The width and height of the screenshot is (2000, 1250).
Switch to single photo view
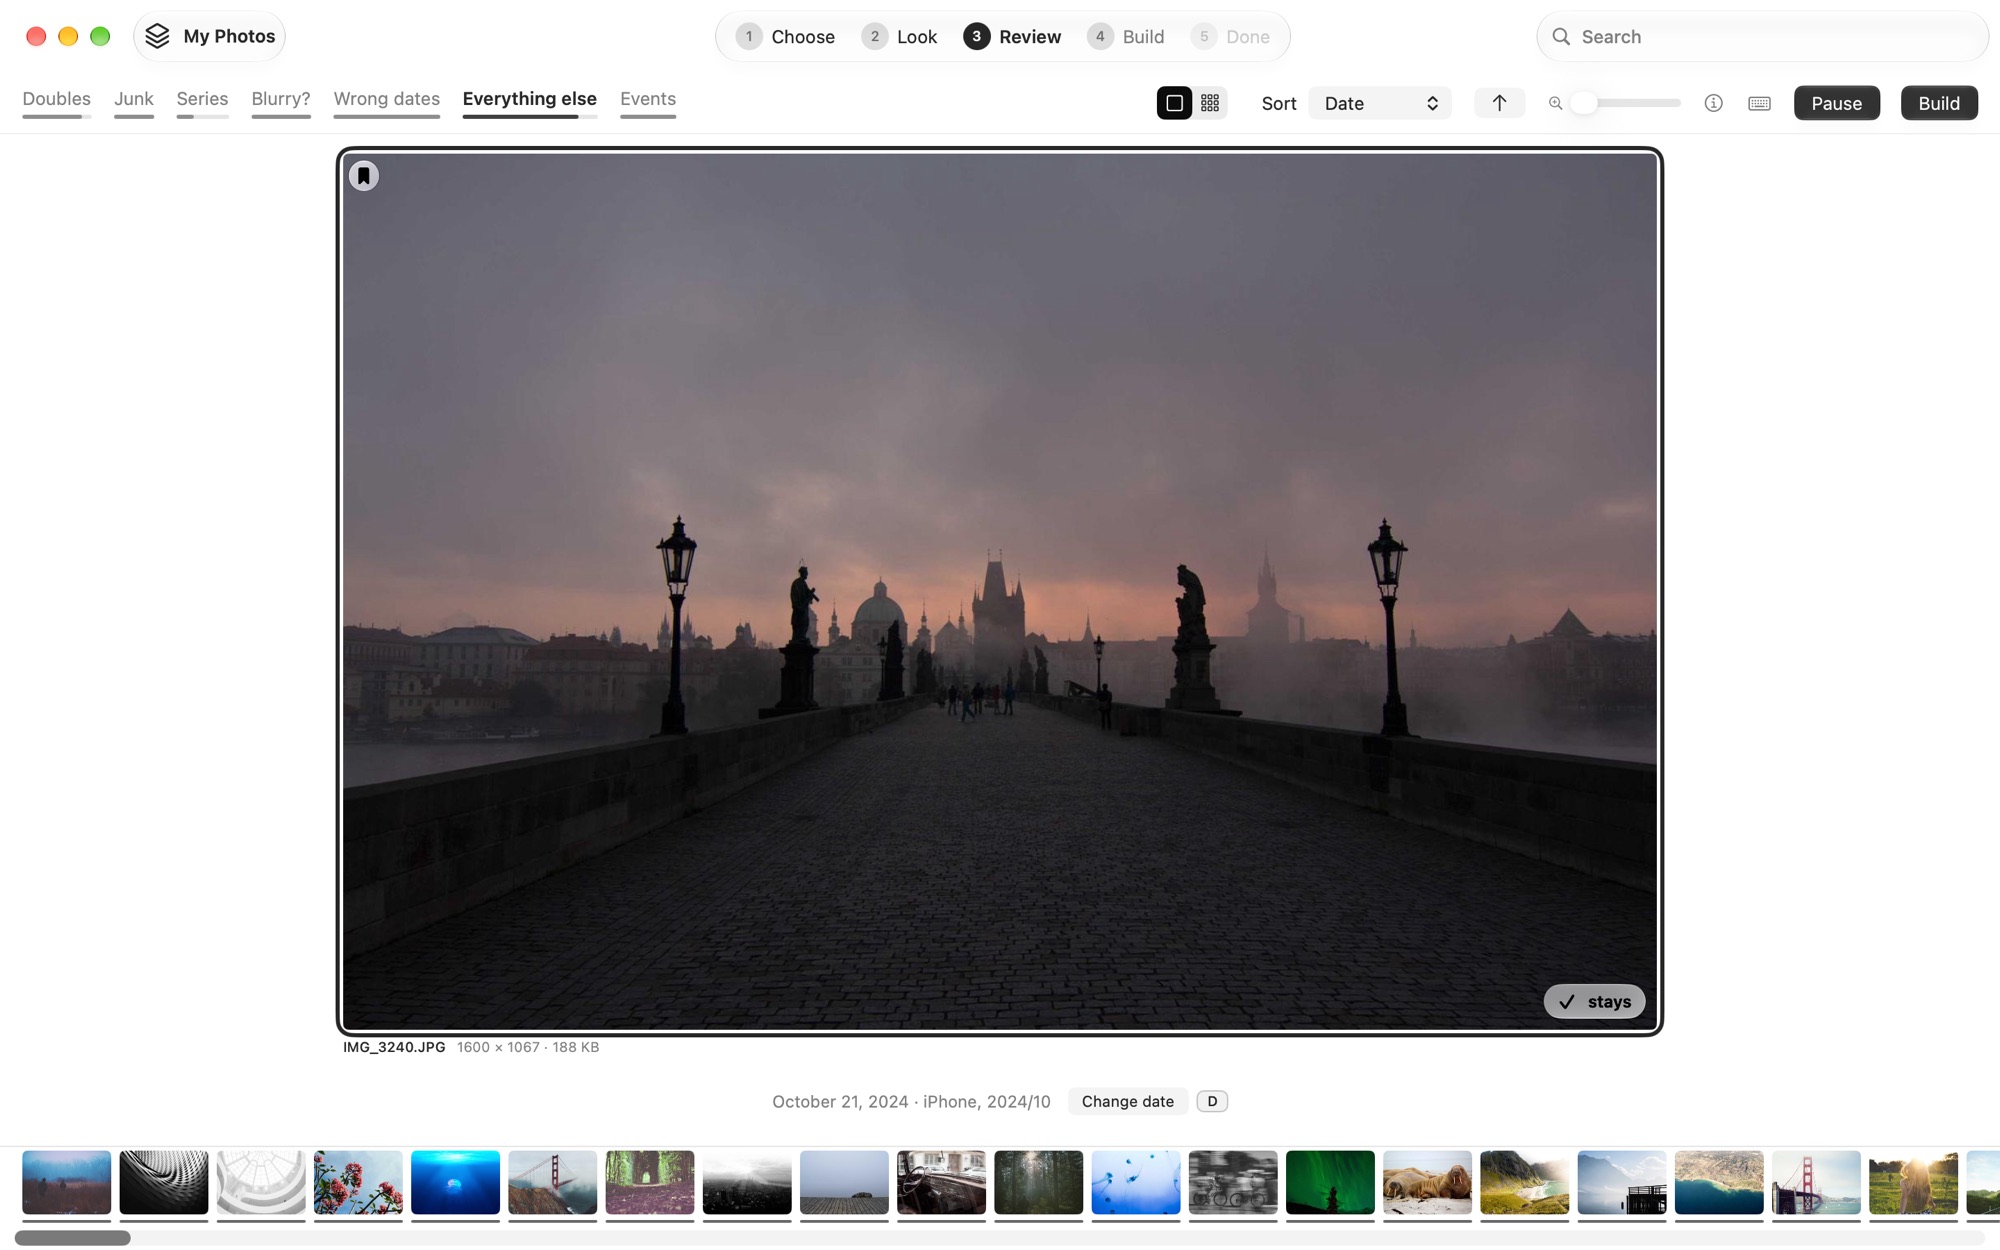pyautogui.click(x=1174, y=103)
